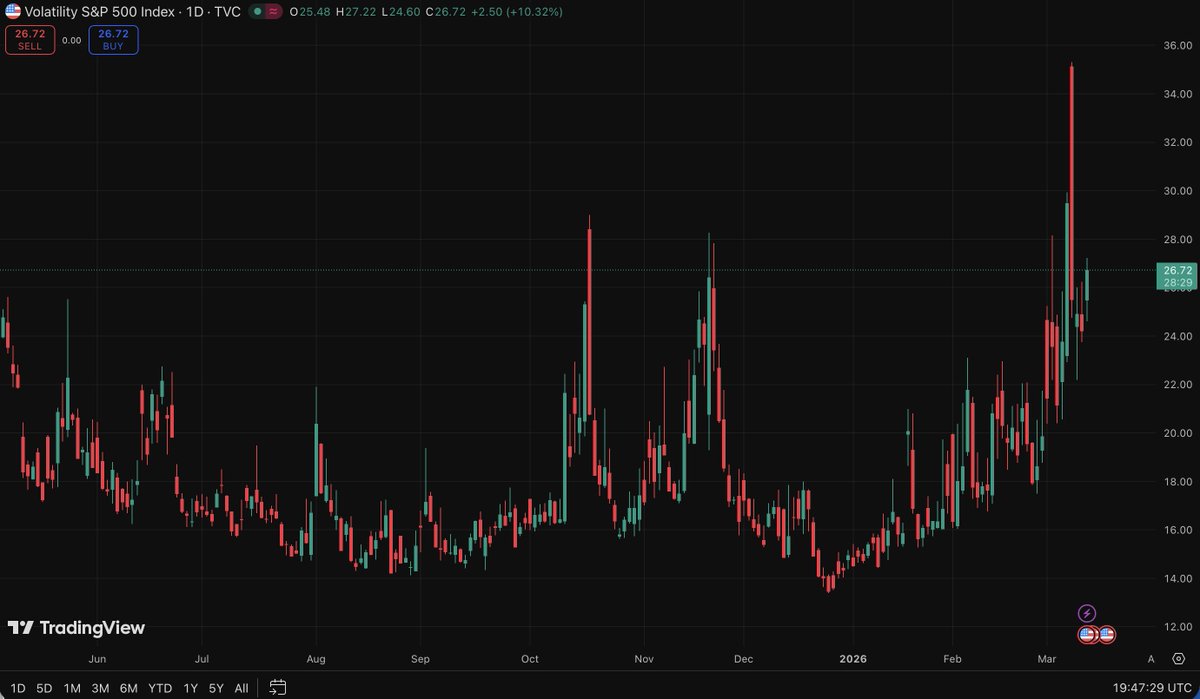Click the blue BUY button showing 26.72
The width and height of the screenshot is (1200, 699).
point(112,40)
